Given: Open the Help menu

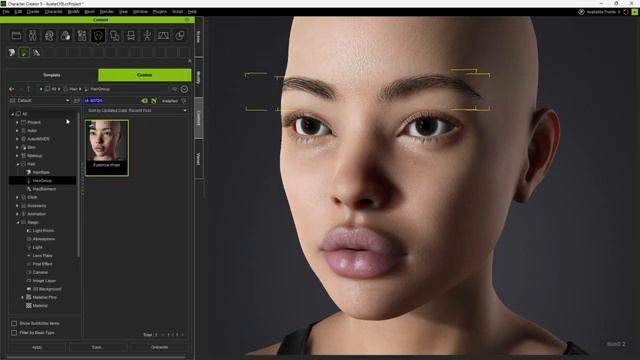Looking at the screenshot, I should (192, 12).
